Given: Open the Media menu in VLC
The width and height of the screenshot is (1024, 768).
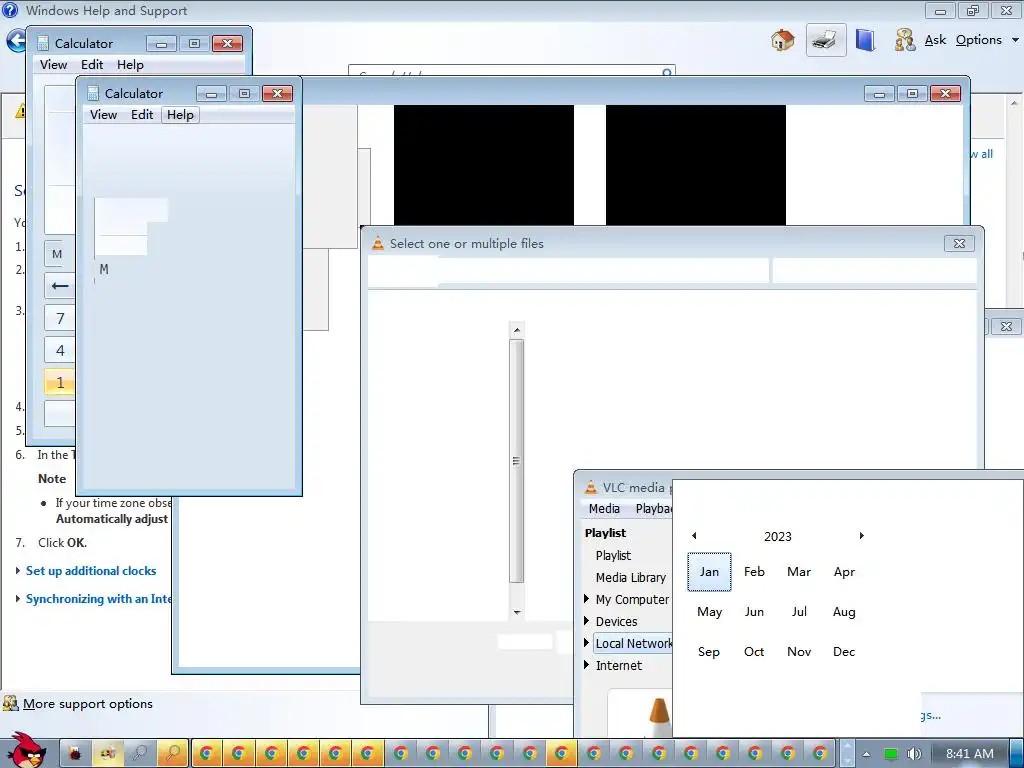Looking at the screenshot, I should coord(604,508).
